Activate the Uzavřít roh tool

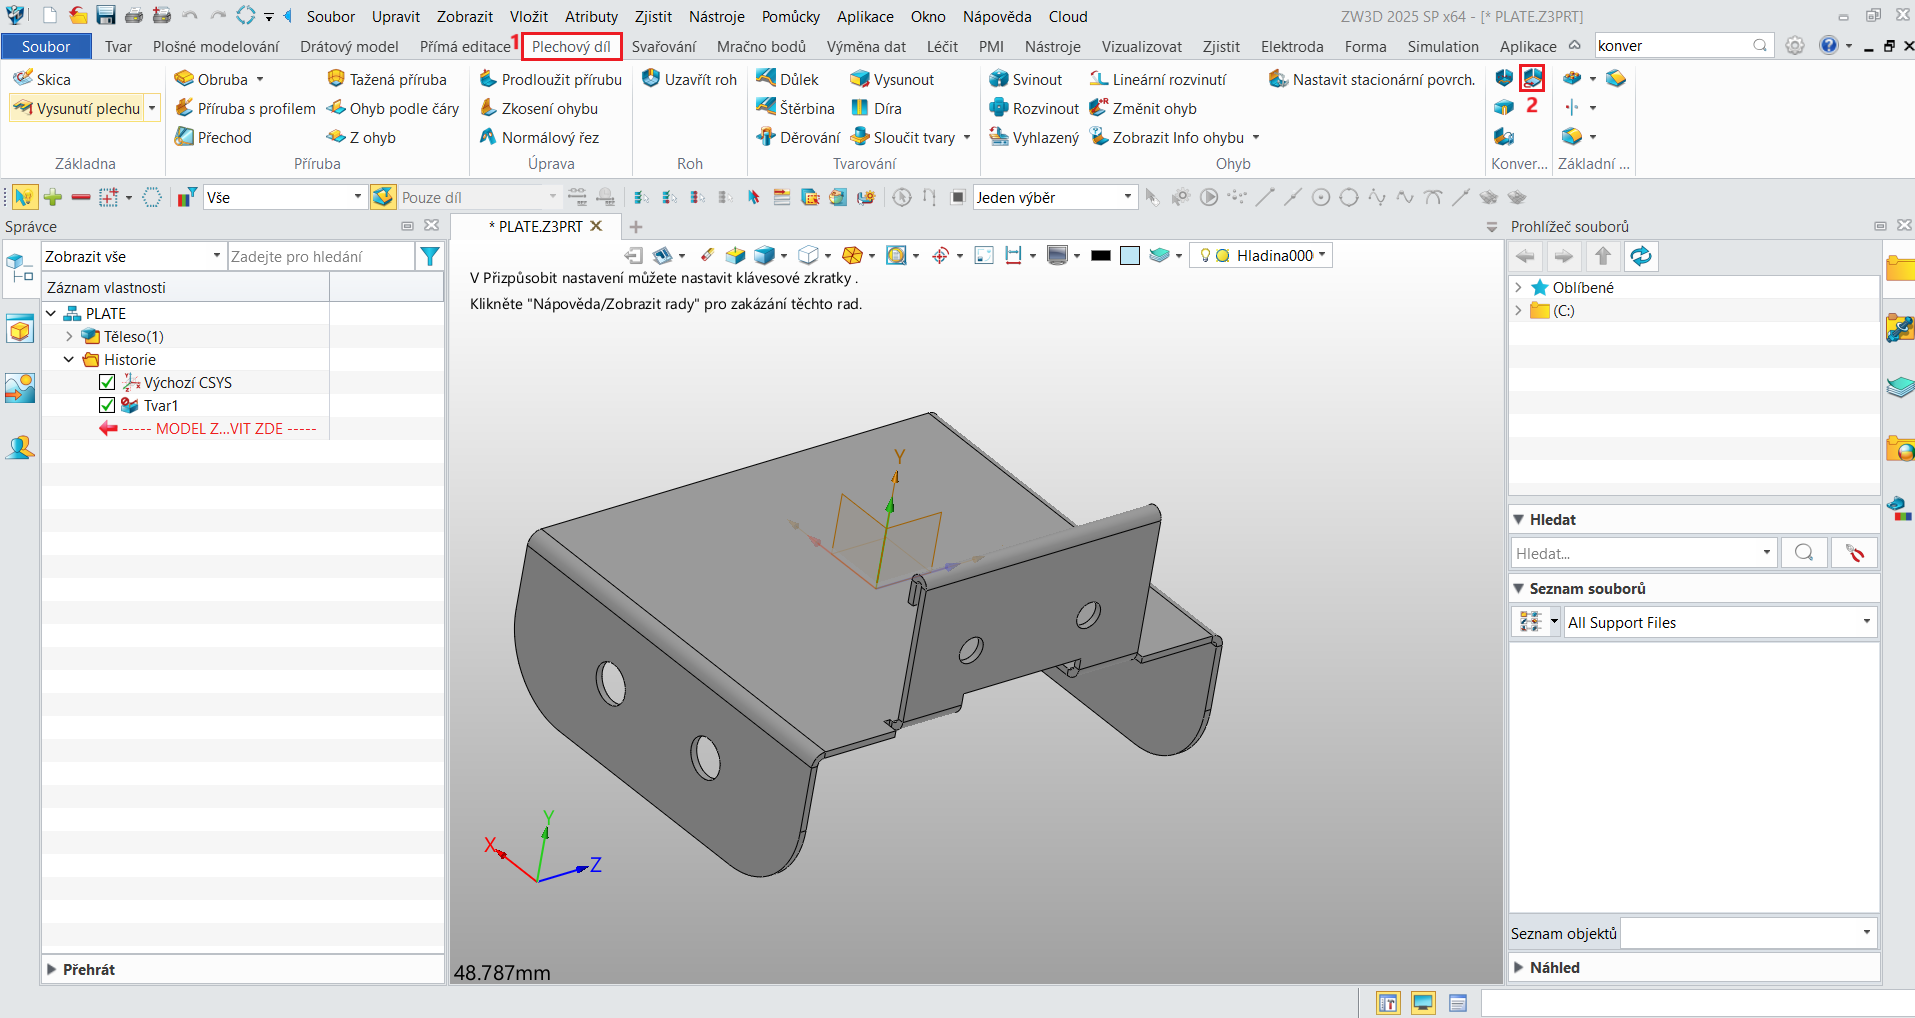tap(689, 79)
